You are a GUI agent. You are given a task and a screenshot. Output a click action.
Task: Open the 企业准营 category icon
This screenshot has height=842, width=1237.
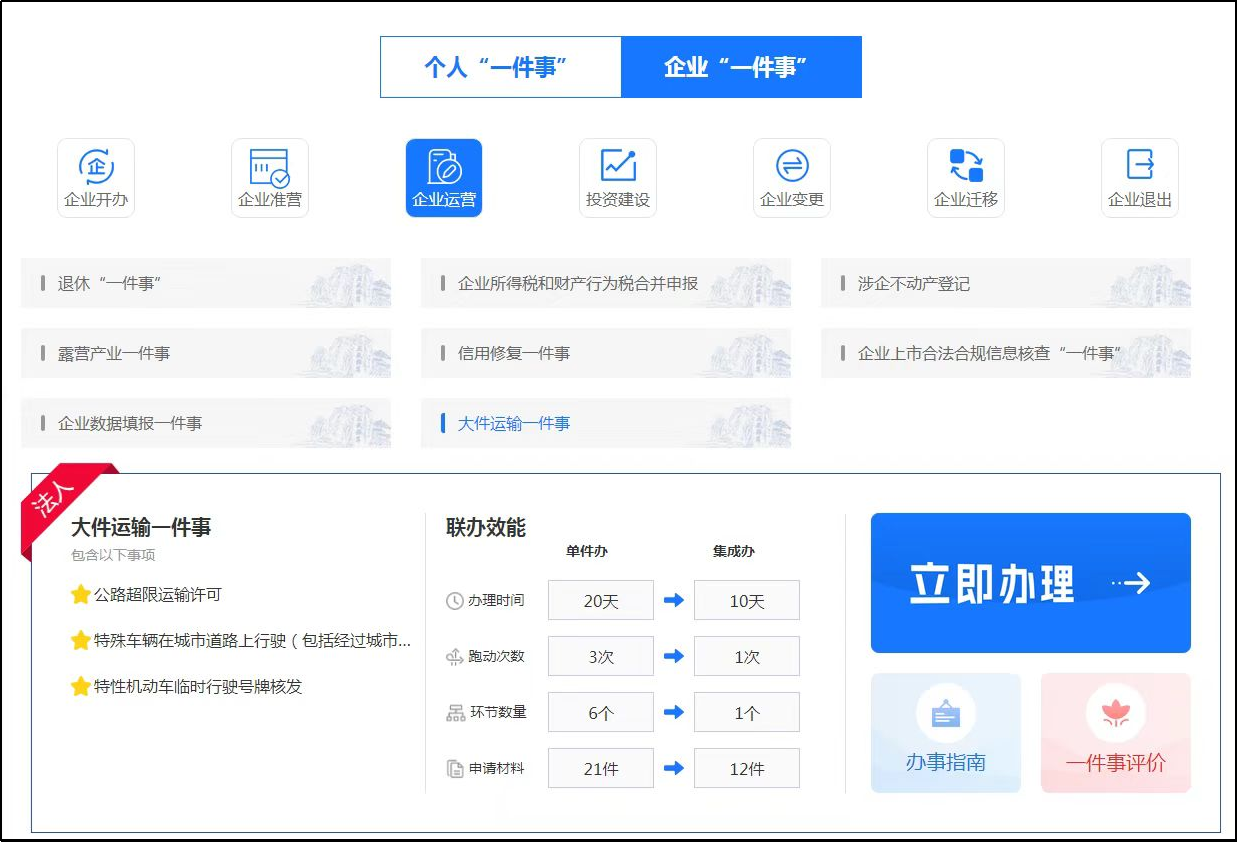point(270,177)
